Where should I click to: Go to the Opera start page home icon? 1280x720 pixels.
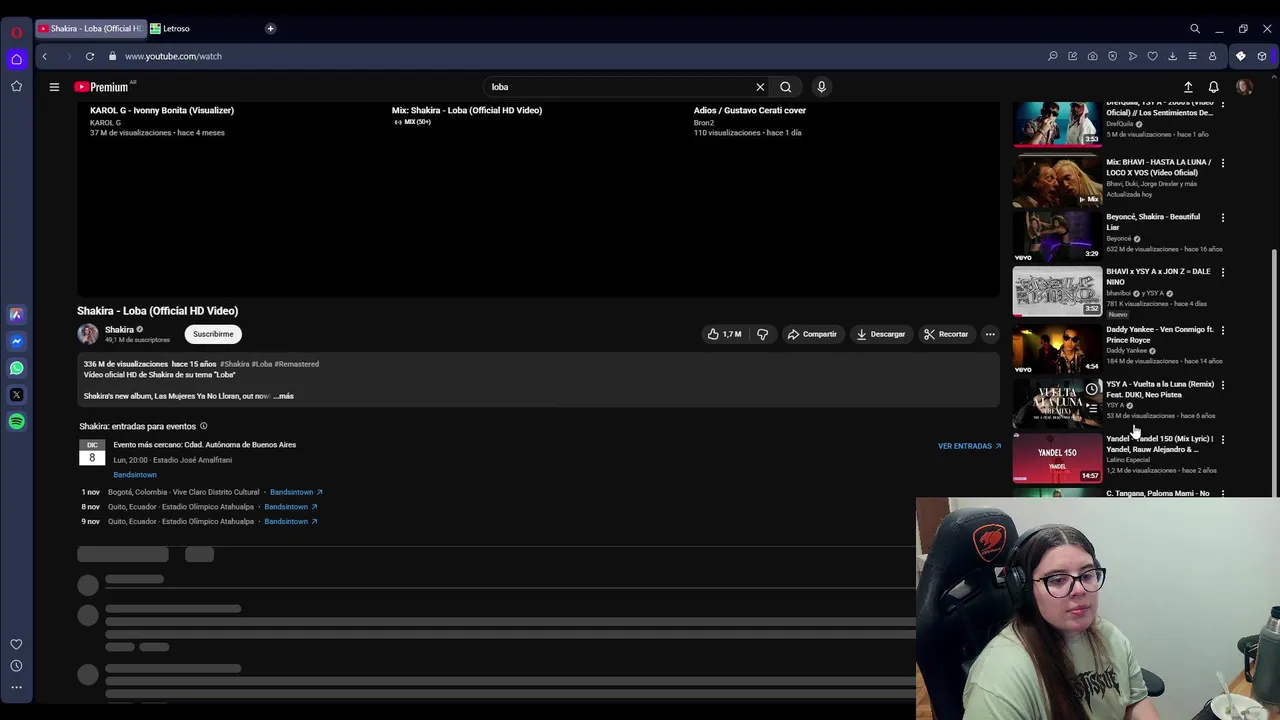pyautogui.click(x=16, y=59)
